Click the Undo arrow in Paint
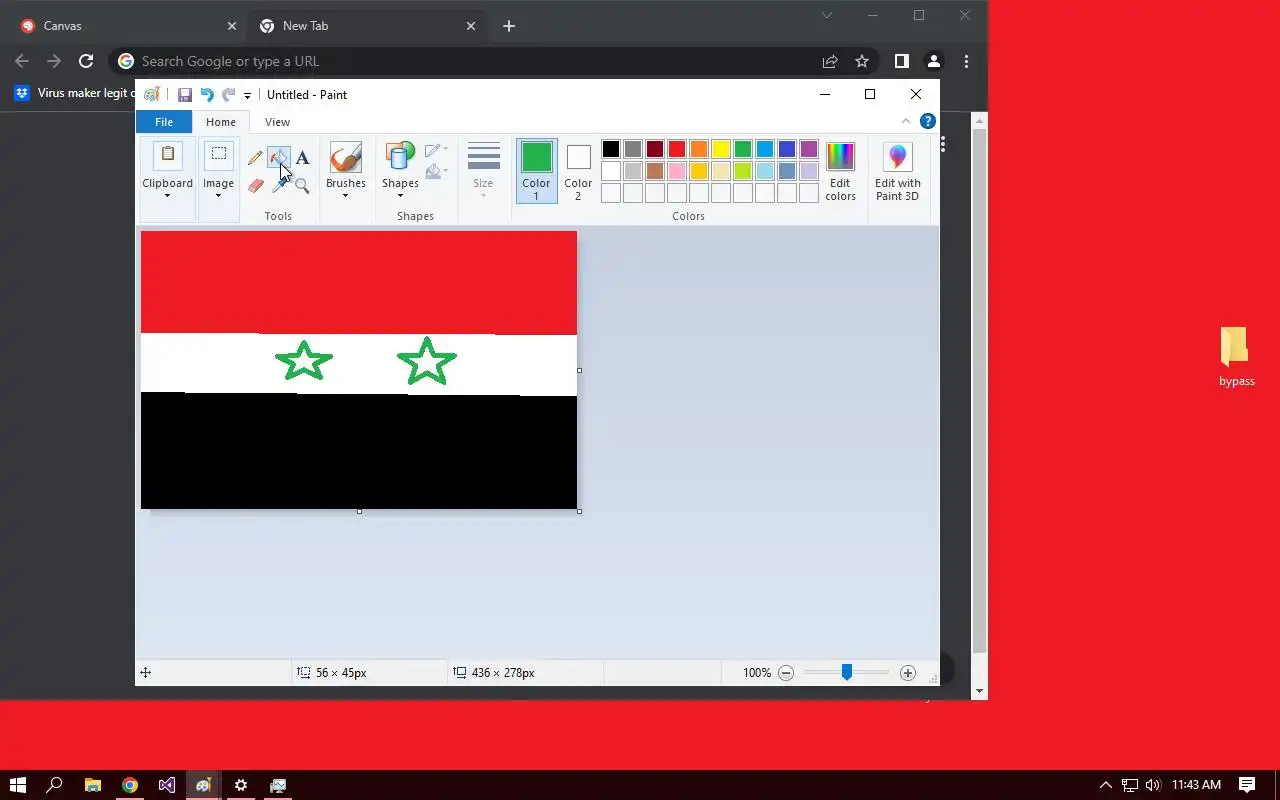The image size is (1280, 800). tap(207, 95)
